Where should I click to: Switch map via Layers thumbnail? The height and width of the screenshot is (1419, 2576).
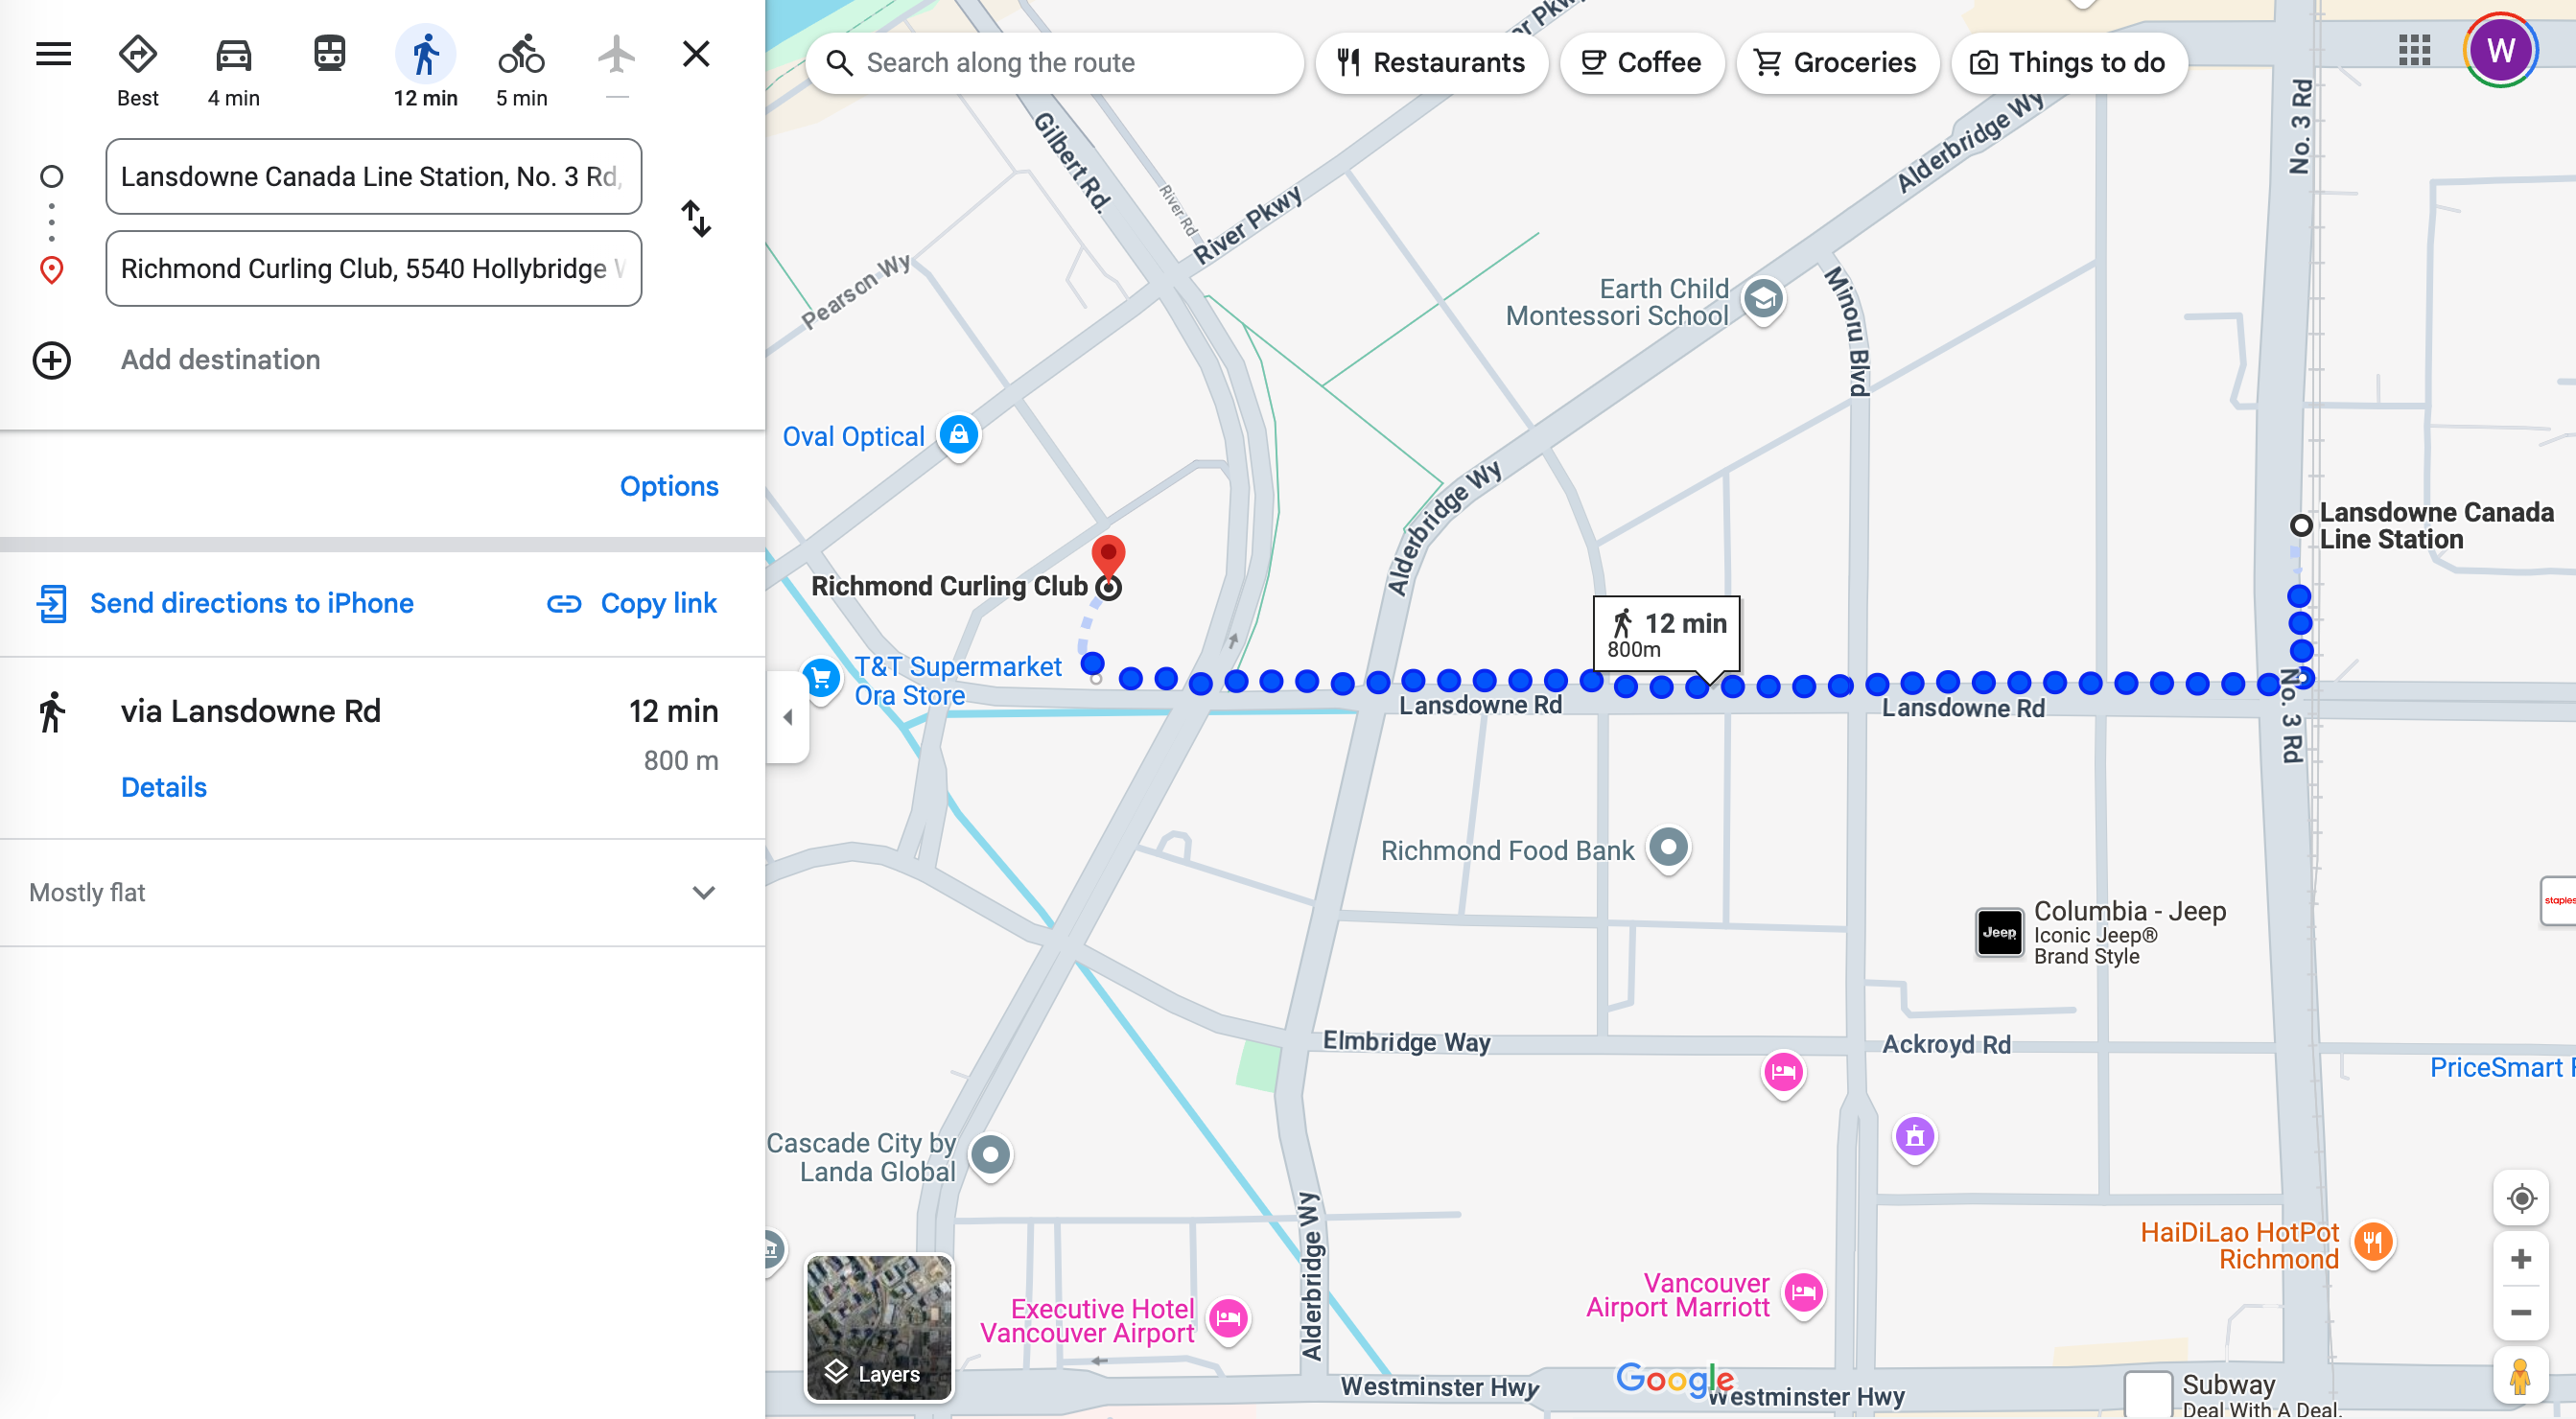tap(879, 1328)
